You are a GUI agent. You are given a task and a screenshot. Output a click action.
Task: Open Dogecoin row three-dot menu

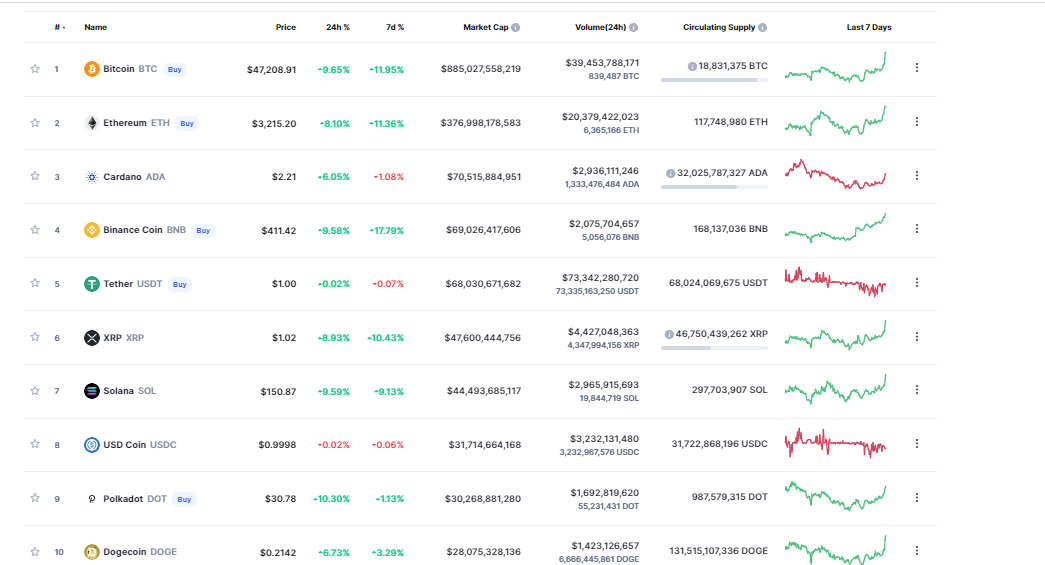pyautogui.click(x=916, y=550)
